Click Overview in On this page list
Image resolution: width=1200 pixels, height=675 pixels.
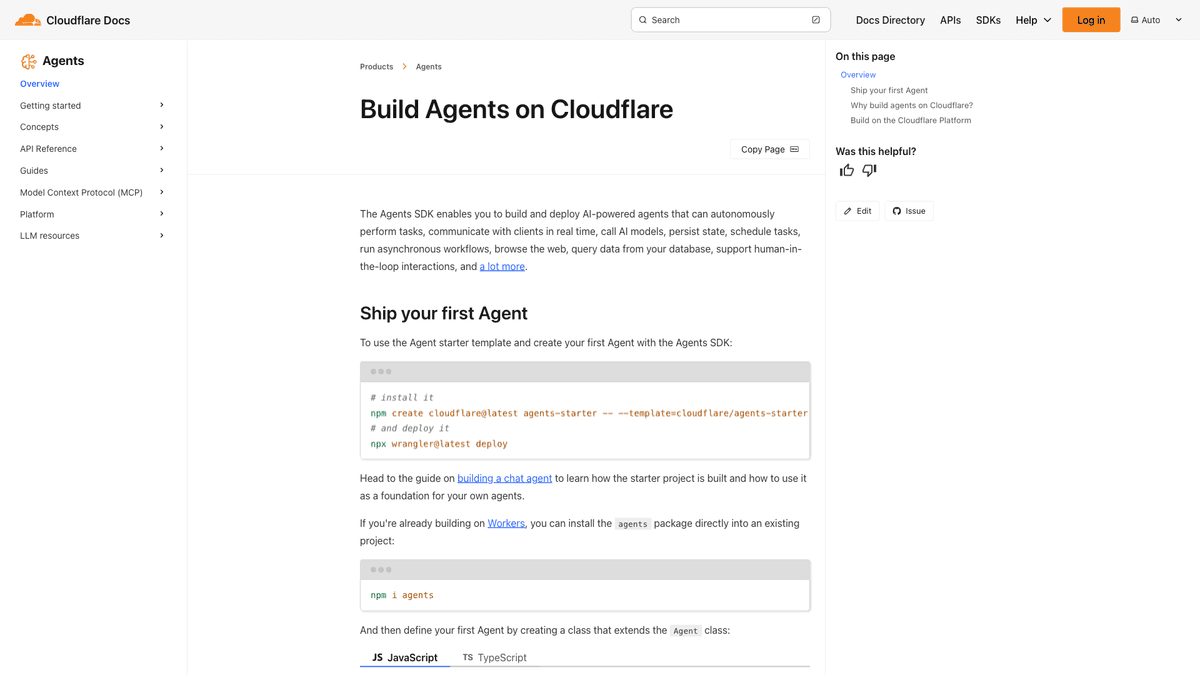tap(858, 75)
